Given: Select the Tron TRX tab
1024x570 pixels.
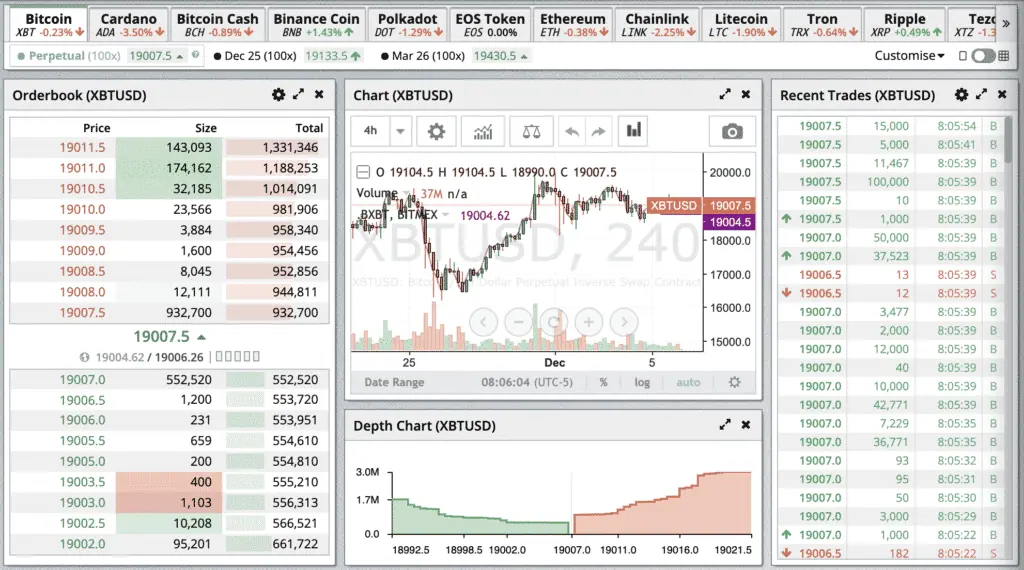Looking at the screenshot, I should (822, 25).
